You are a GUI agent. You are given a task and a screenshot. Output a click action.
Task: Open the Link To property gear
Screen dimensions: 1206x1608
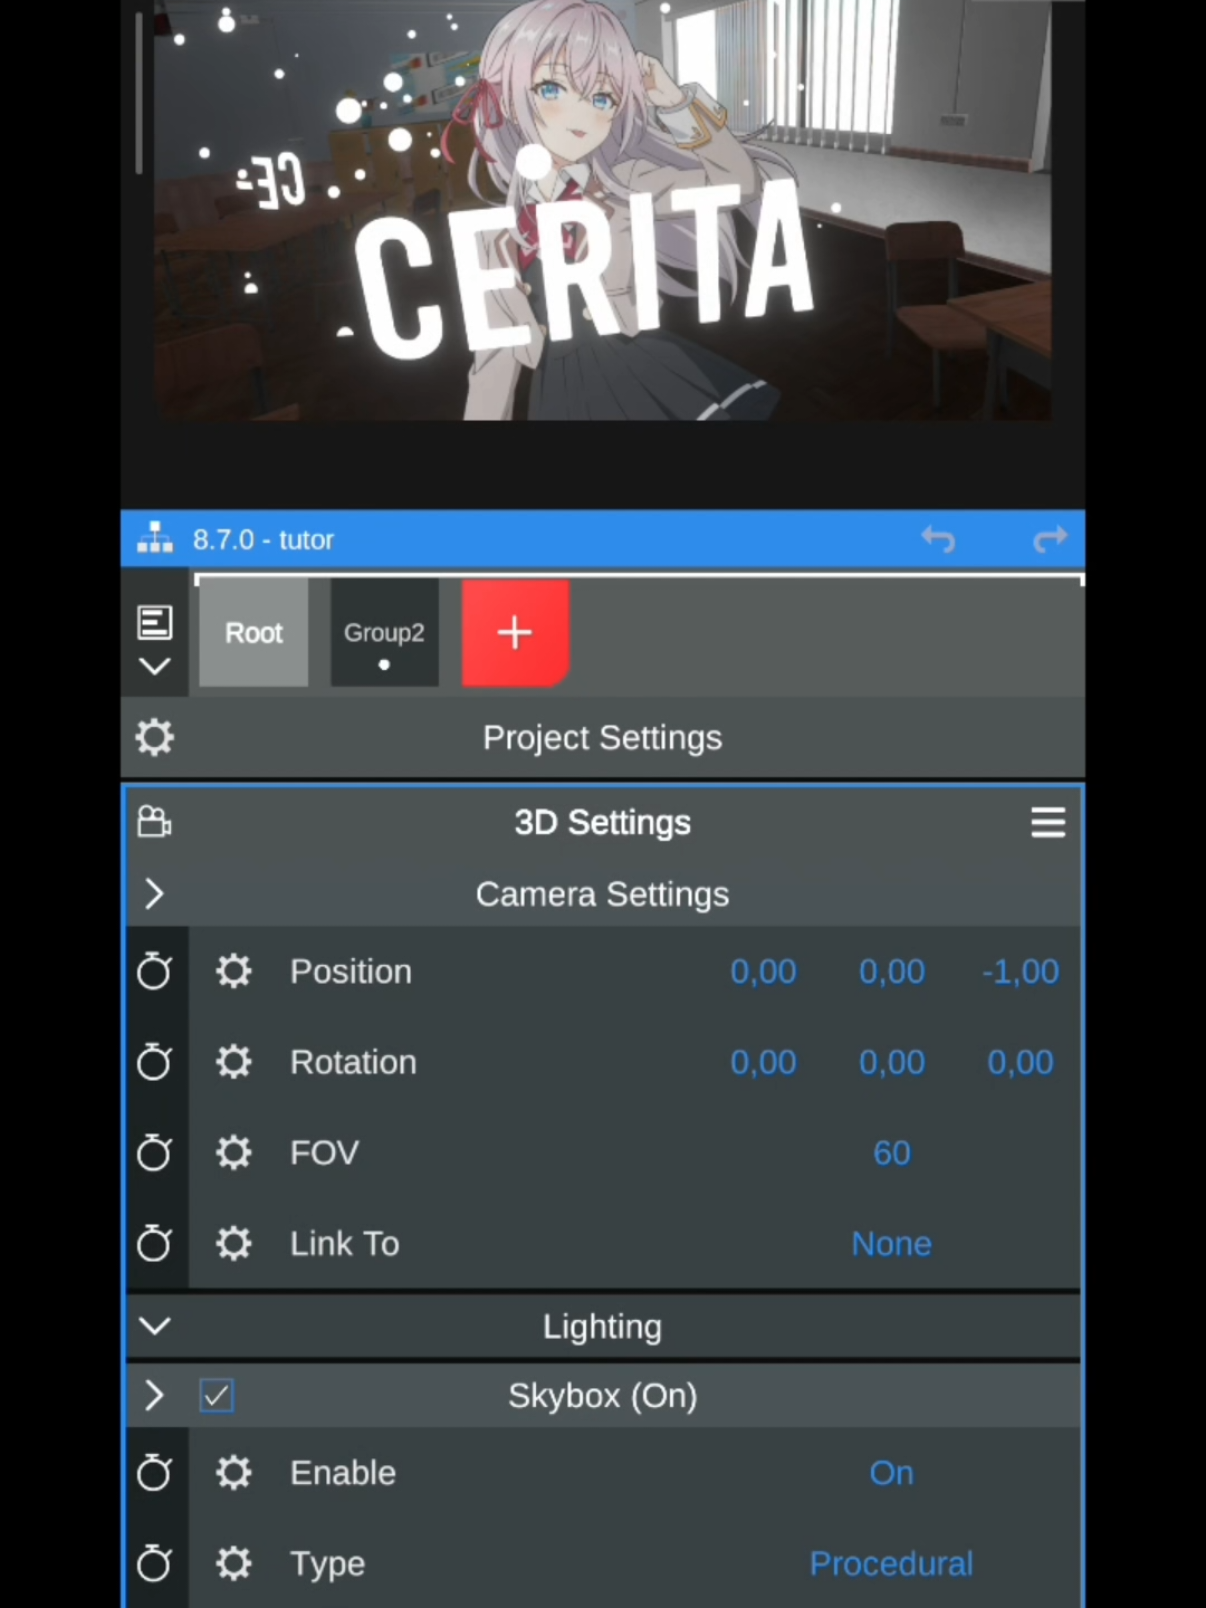pyautogui.click(x=234, y=1243)
